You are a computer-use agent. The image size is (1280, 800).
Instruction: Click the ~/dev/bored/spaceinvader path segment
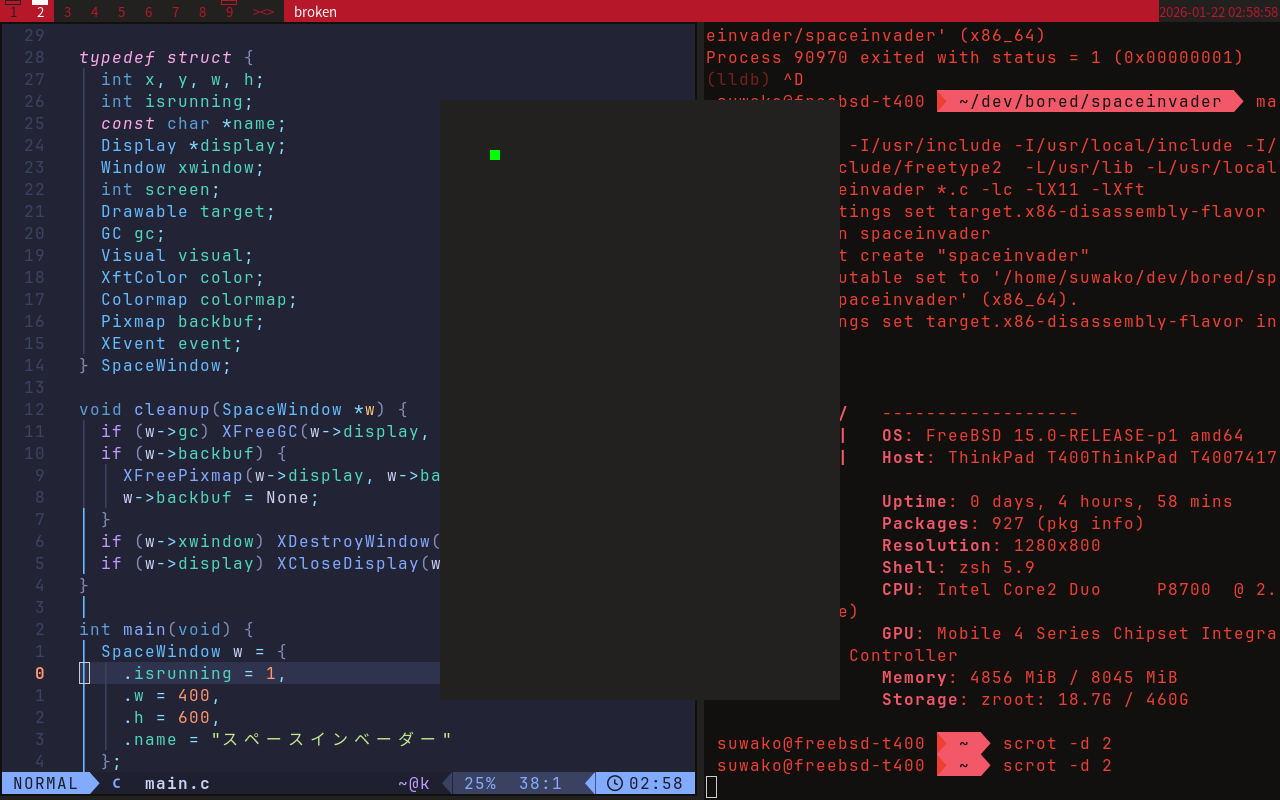1089,101
